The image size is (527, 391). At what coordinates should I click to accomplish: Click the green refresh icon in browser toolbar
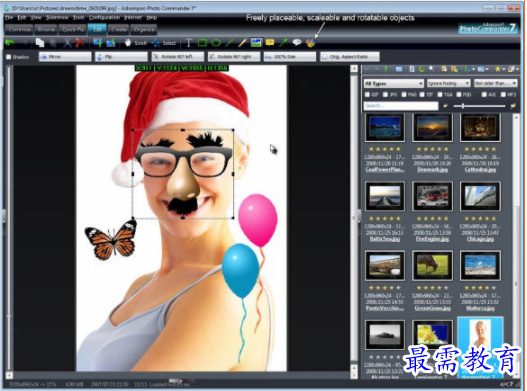pos(422,69)
